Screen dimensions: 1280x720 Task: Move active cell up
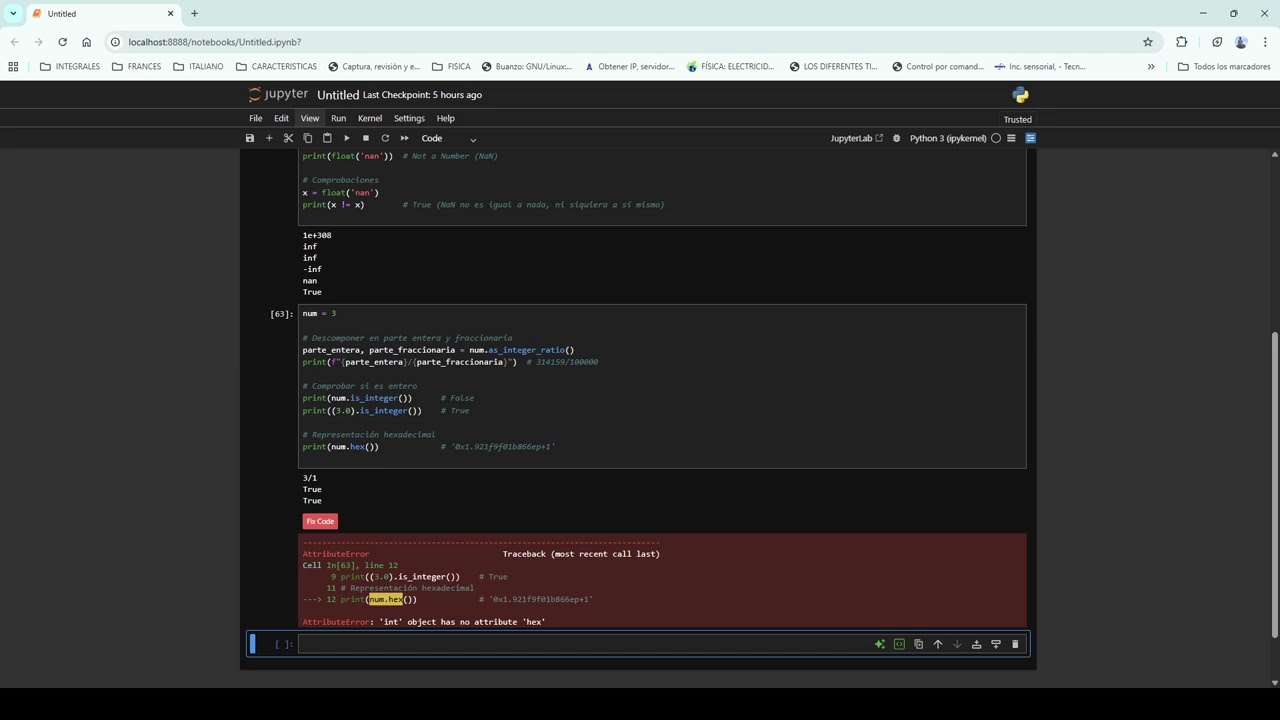[x=938, y=644]
